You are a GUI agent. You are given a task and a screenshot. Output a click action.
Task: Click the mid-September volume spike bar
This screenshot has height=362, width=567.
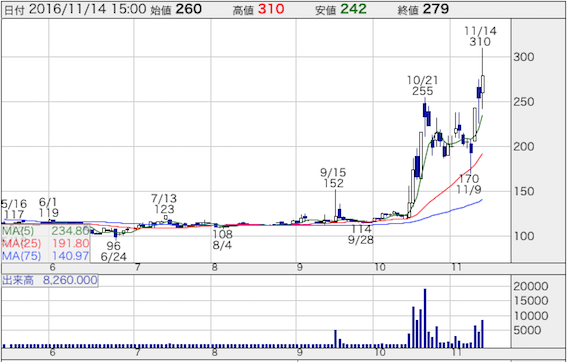pyautogui.click(x=336, y=339)
